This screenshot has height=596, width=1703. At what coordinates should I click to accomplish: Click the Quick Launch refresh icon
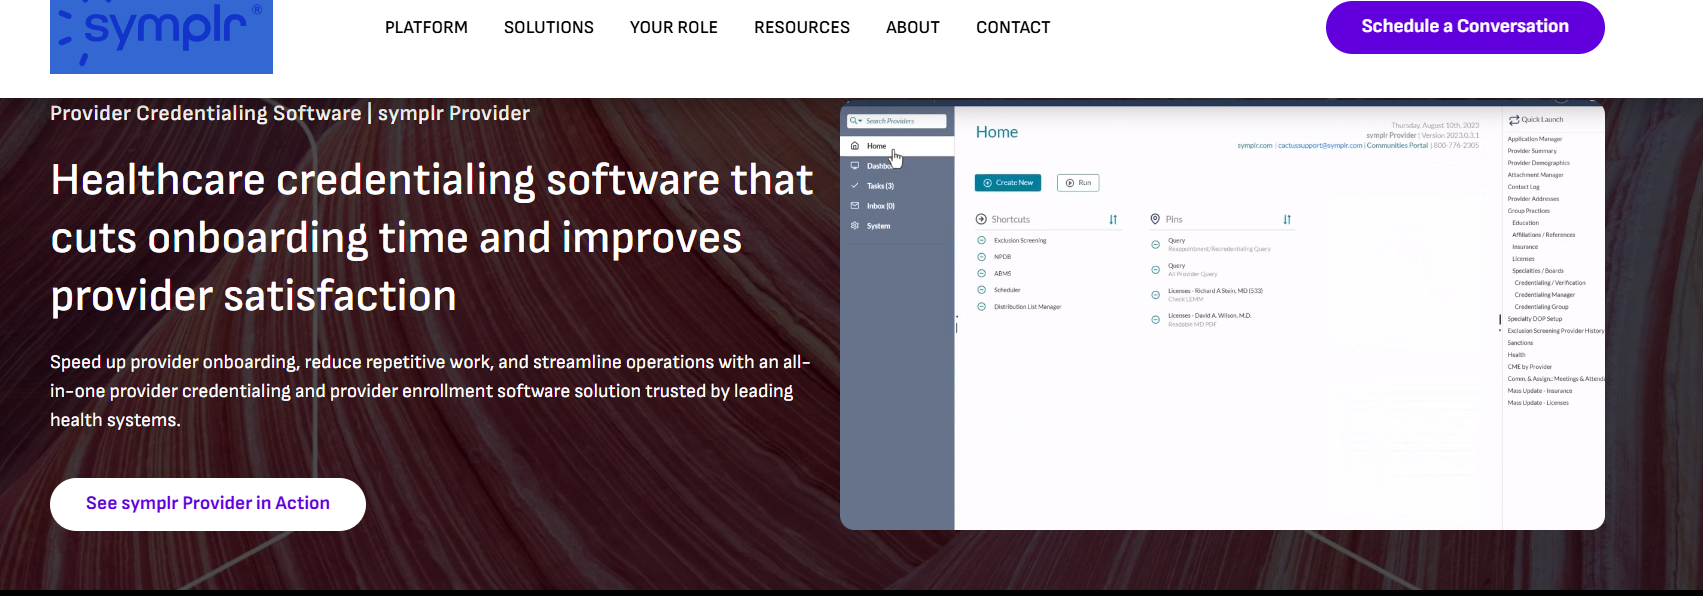(x=1514, y=120)
